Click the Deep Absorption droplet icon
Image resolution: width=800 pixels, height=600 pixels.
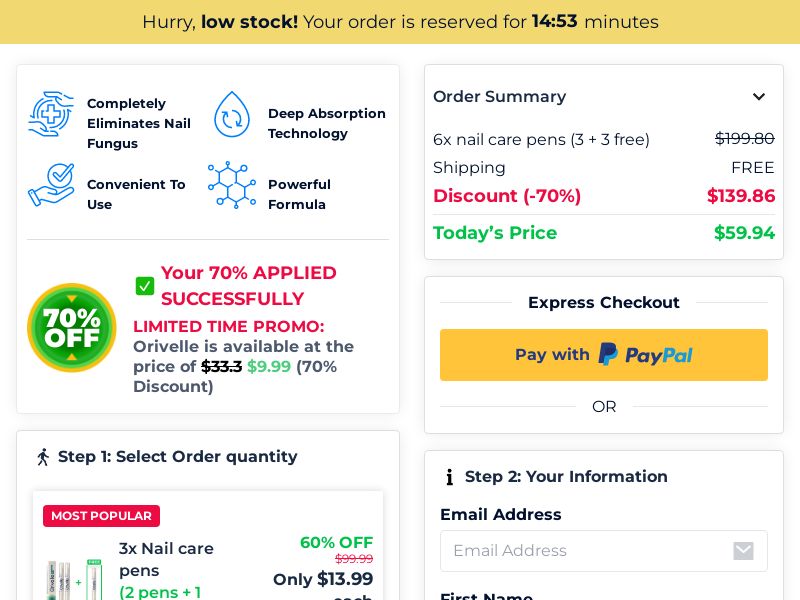232,114
